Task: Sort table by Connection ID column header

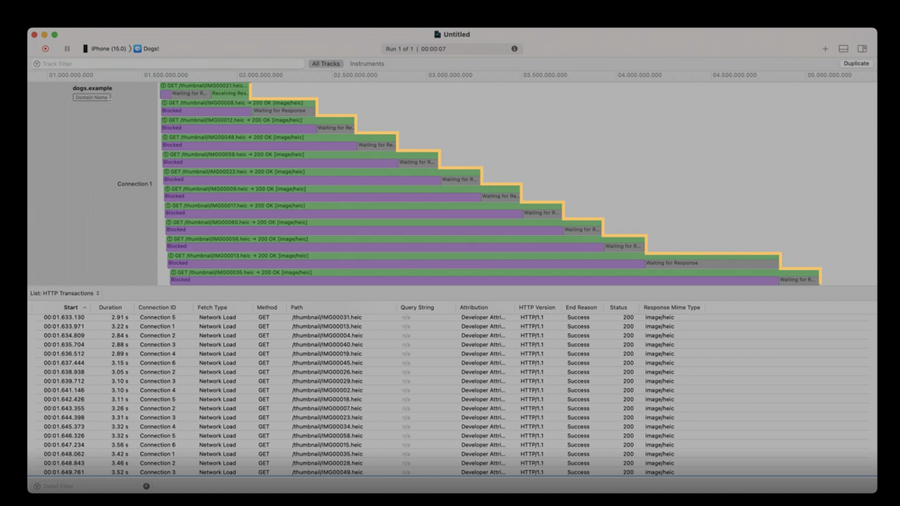Action: pos(157,308)
